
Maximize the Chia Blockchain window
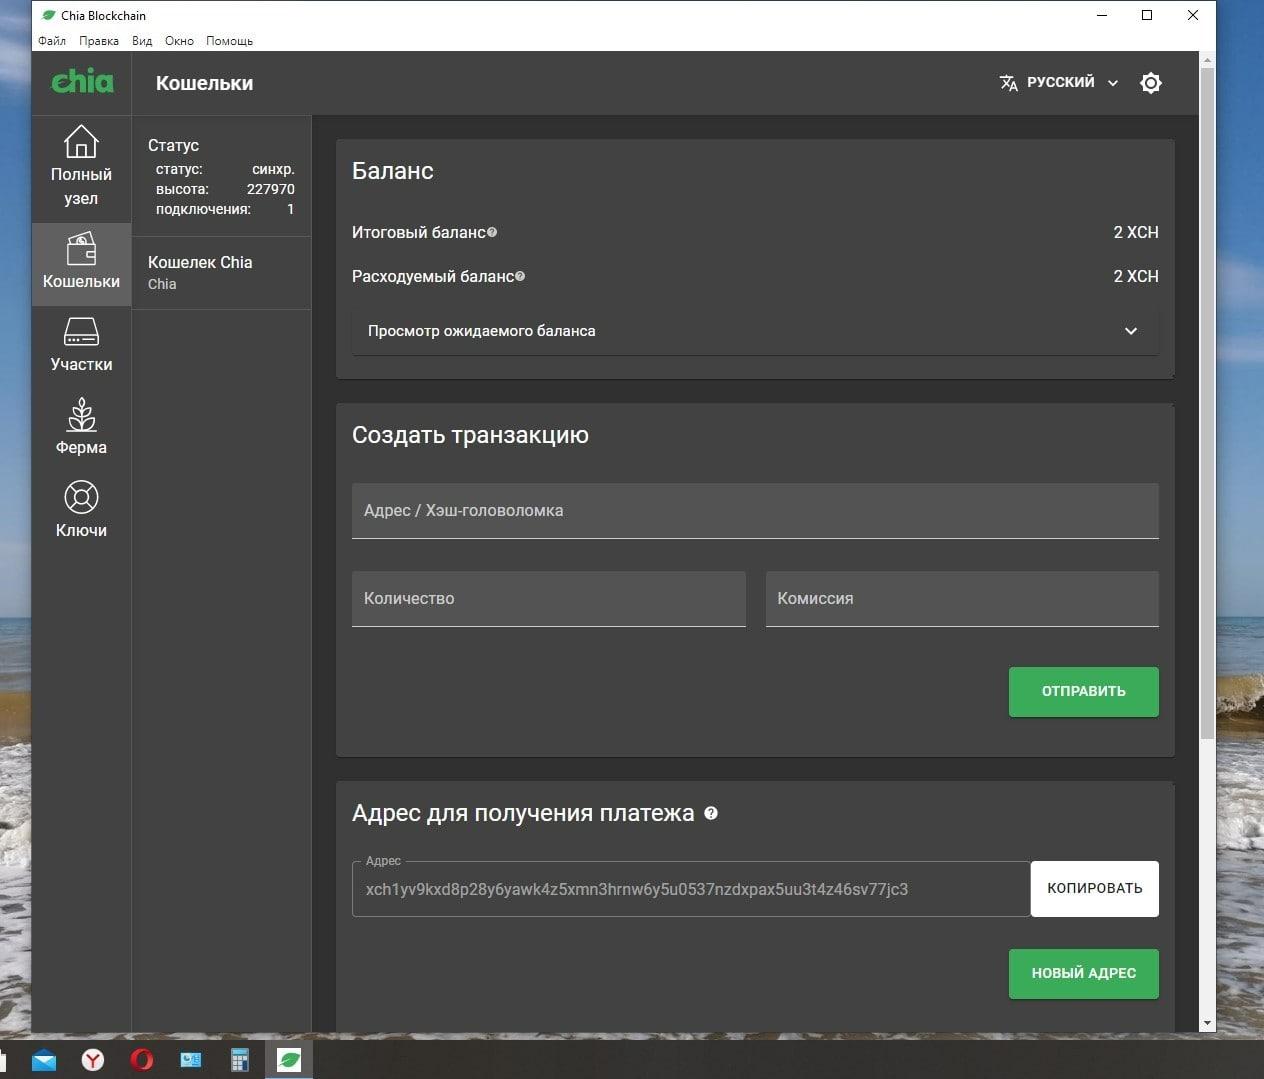point(1147,15)
